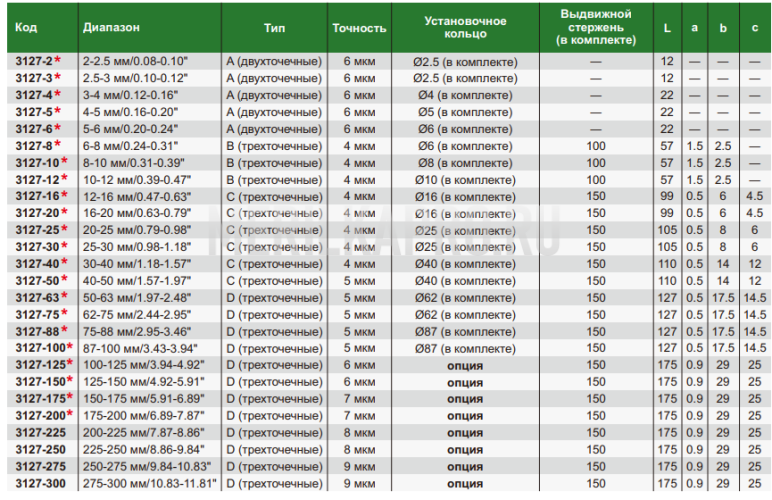This screenshot has height=500, width=772.
Task: Click the Точность column header
Action: [x=359, y=28]
